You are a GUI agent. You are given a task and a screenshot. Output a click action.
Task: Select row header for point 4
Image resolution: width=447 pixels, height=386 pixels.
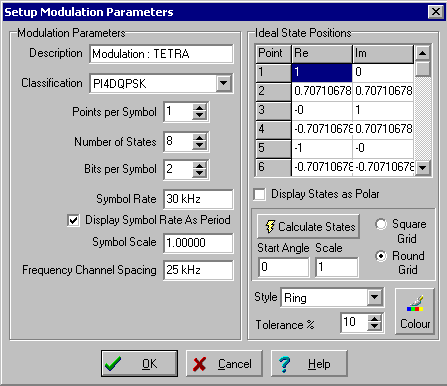pyautogui.click(x=273, y=129)
